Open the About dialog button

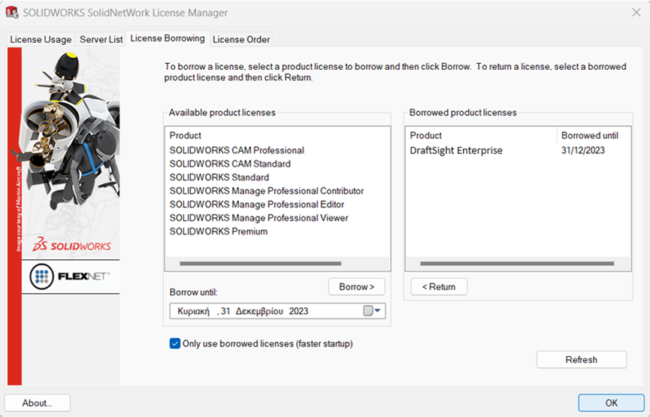click(x=37, y=402)
